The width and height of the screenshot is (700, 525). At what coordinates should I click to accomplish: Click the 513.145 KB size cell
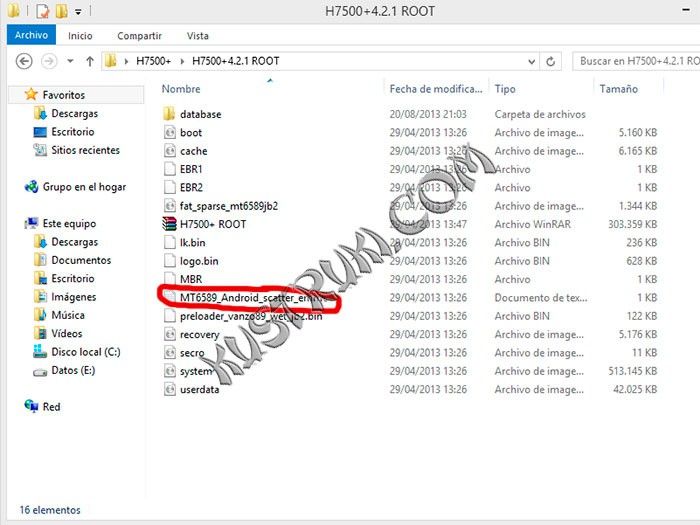tap(632, 371)
